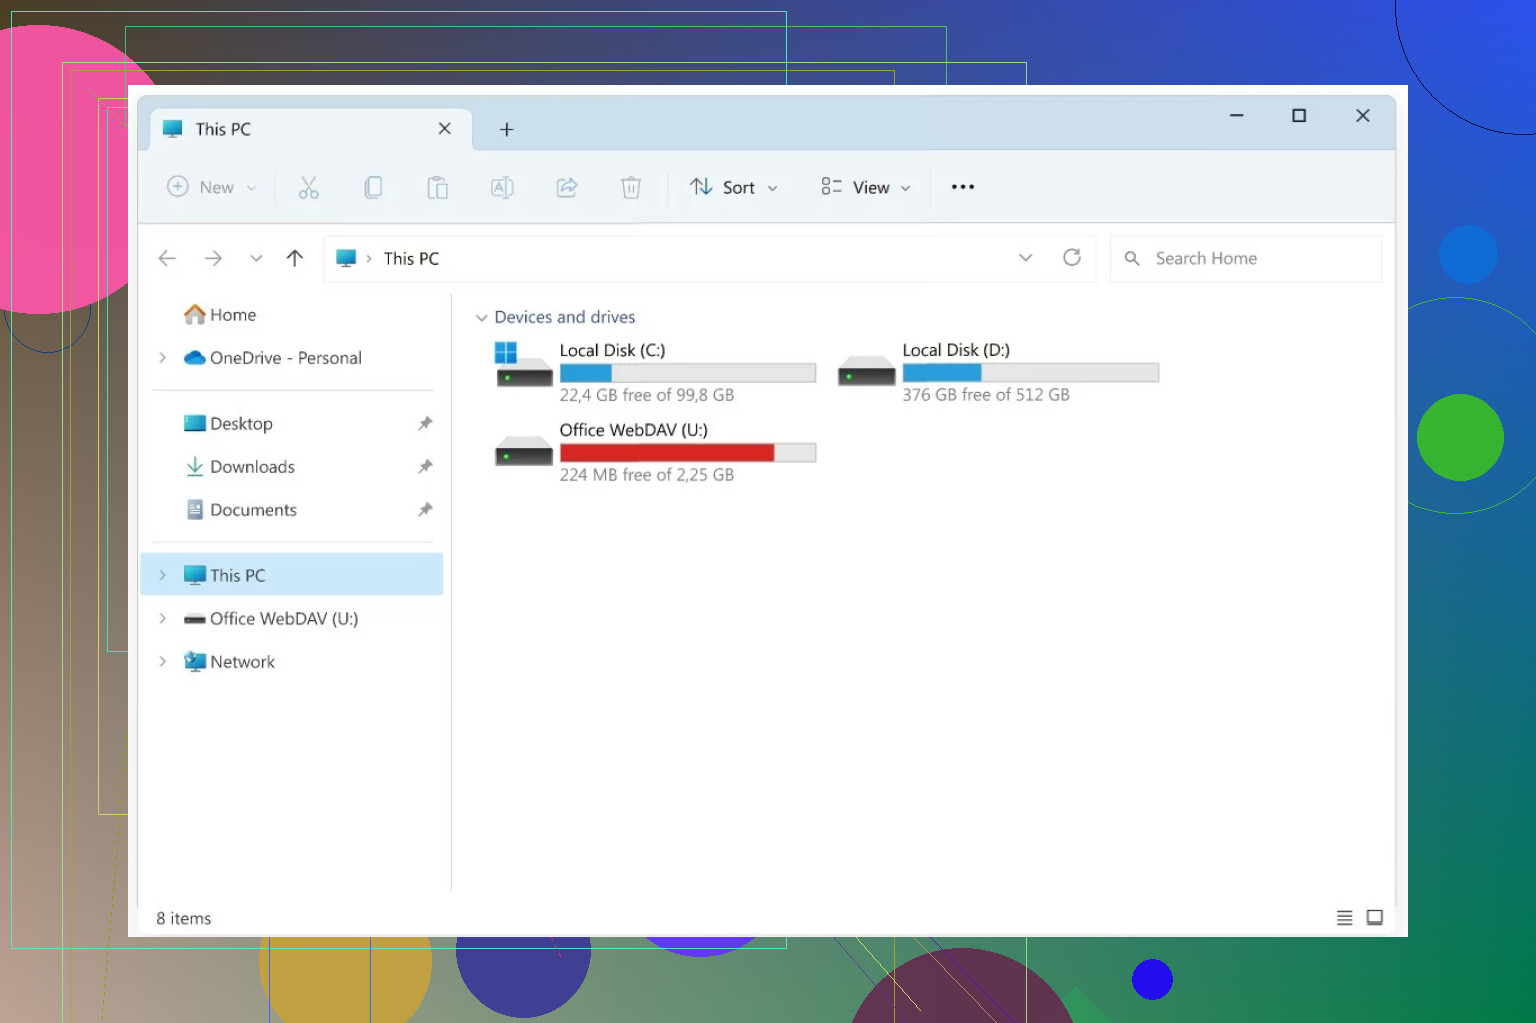Image resolution: width=1536 pixels, height=1023 pixels.
Task: Go up one folder level
Action: (295, 258)
